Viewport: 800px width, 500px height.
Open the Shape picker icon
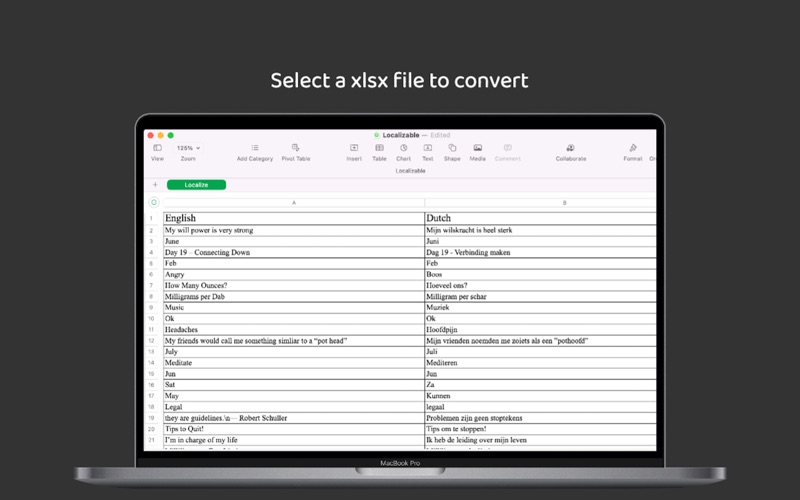pyautogui.click(x=452, y=148)
